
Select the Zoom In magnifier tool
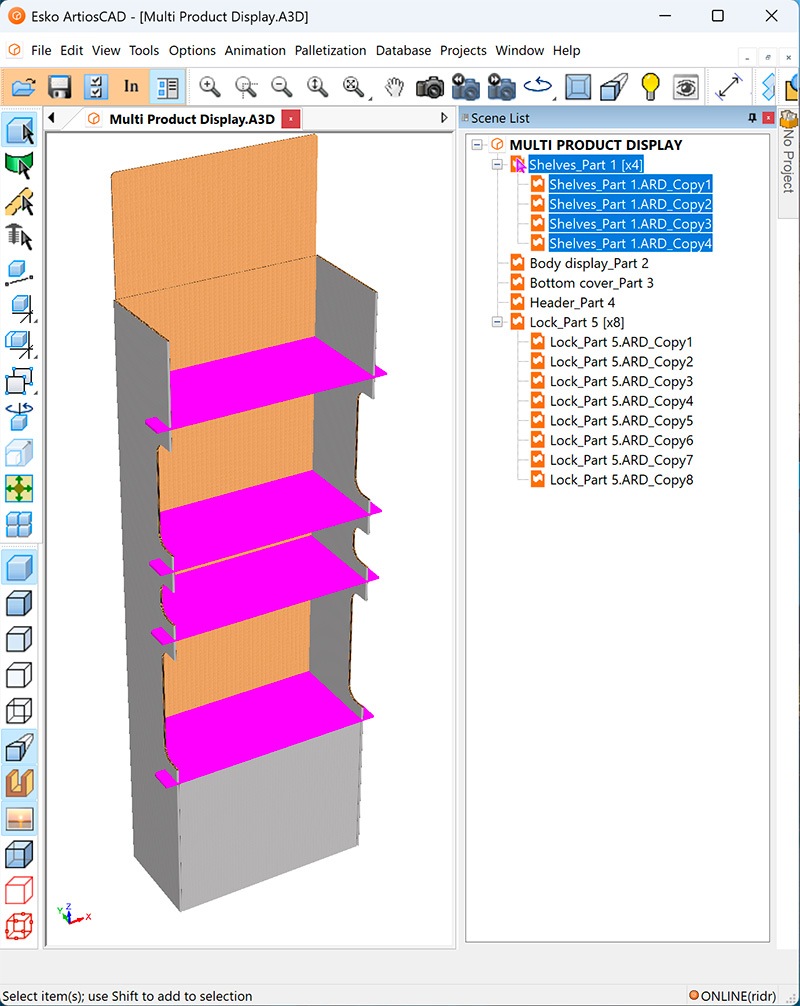click(210, 87)
